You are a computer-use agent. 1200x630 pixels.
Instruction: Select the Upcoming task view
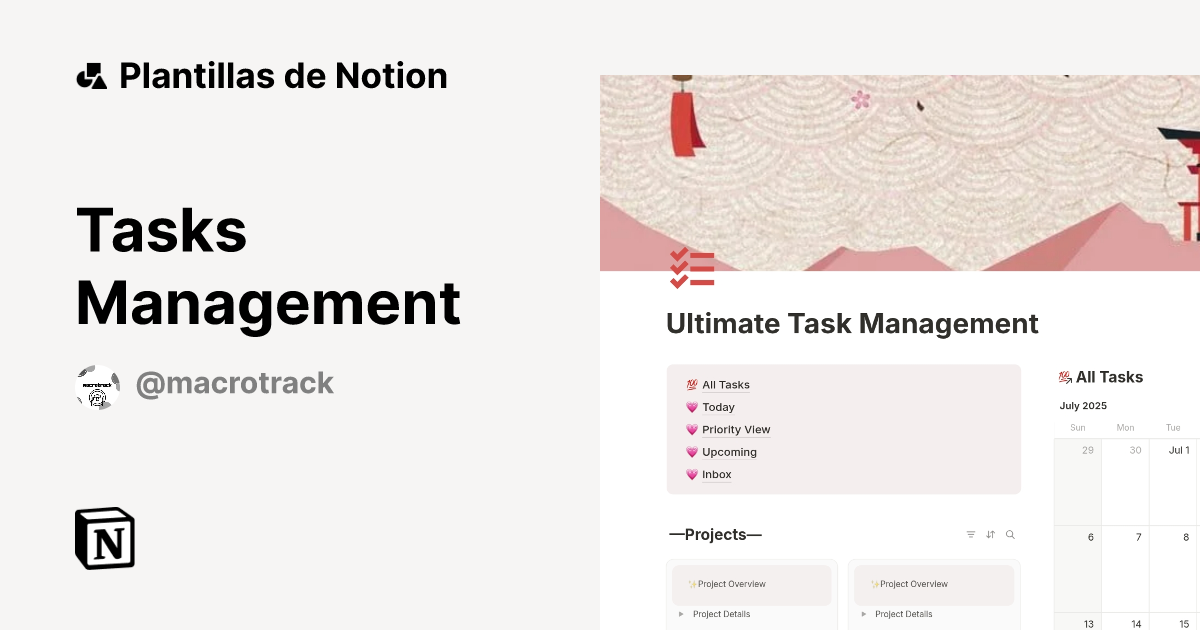tap(729, 452)
